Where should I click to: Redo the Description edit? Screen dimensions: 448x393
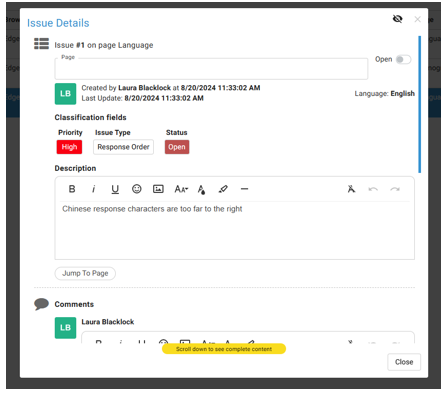395,189
